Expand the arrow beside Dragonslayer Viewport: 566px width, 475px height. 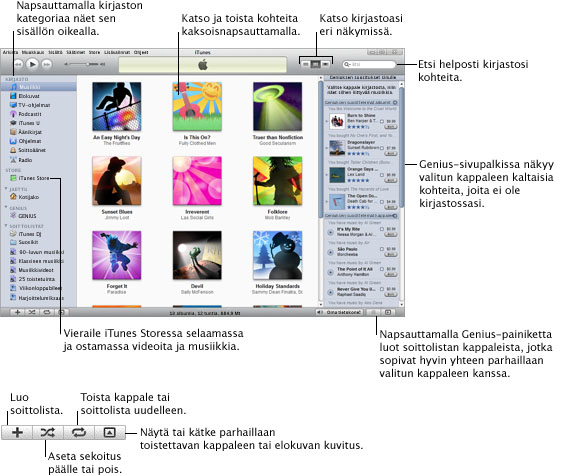(x=327, y=148)
